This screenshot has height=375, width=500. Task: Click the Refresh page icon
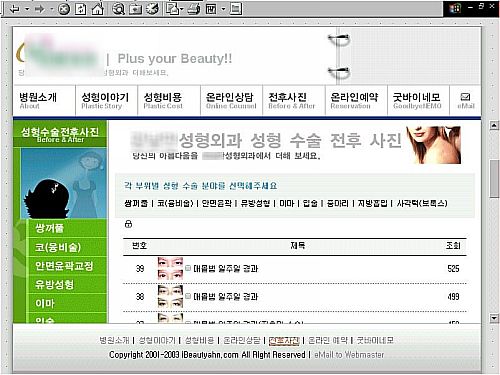80,9
